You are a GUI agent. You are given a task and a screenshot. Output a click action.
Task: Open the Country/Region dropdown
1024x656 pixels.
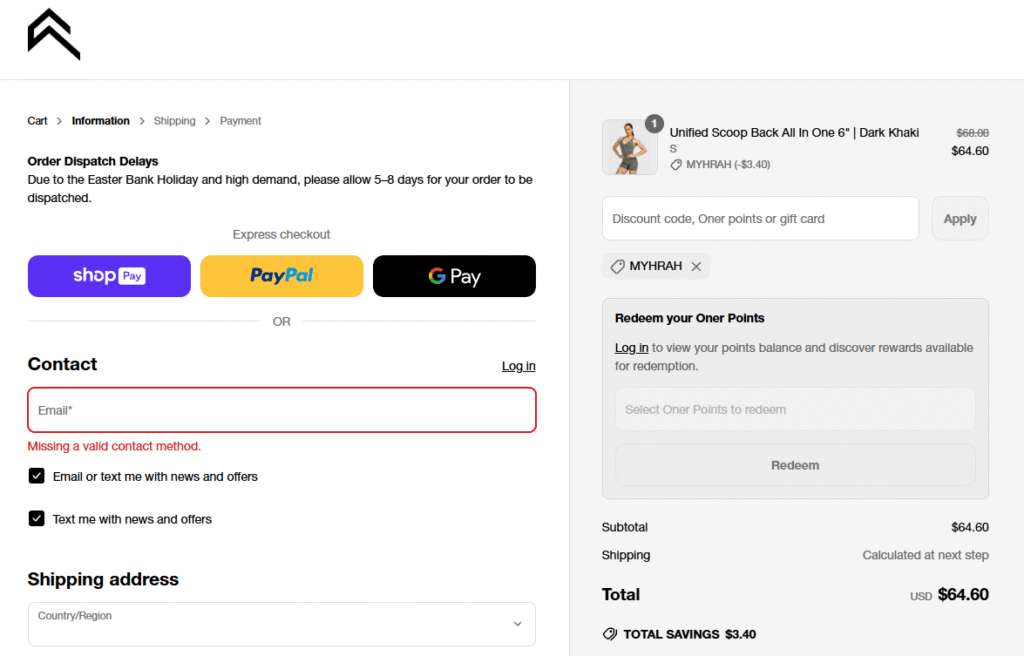coord(282,624)
